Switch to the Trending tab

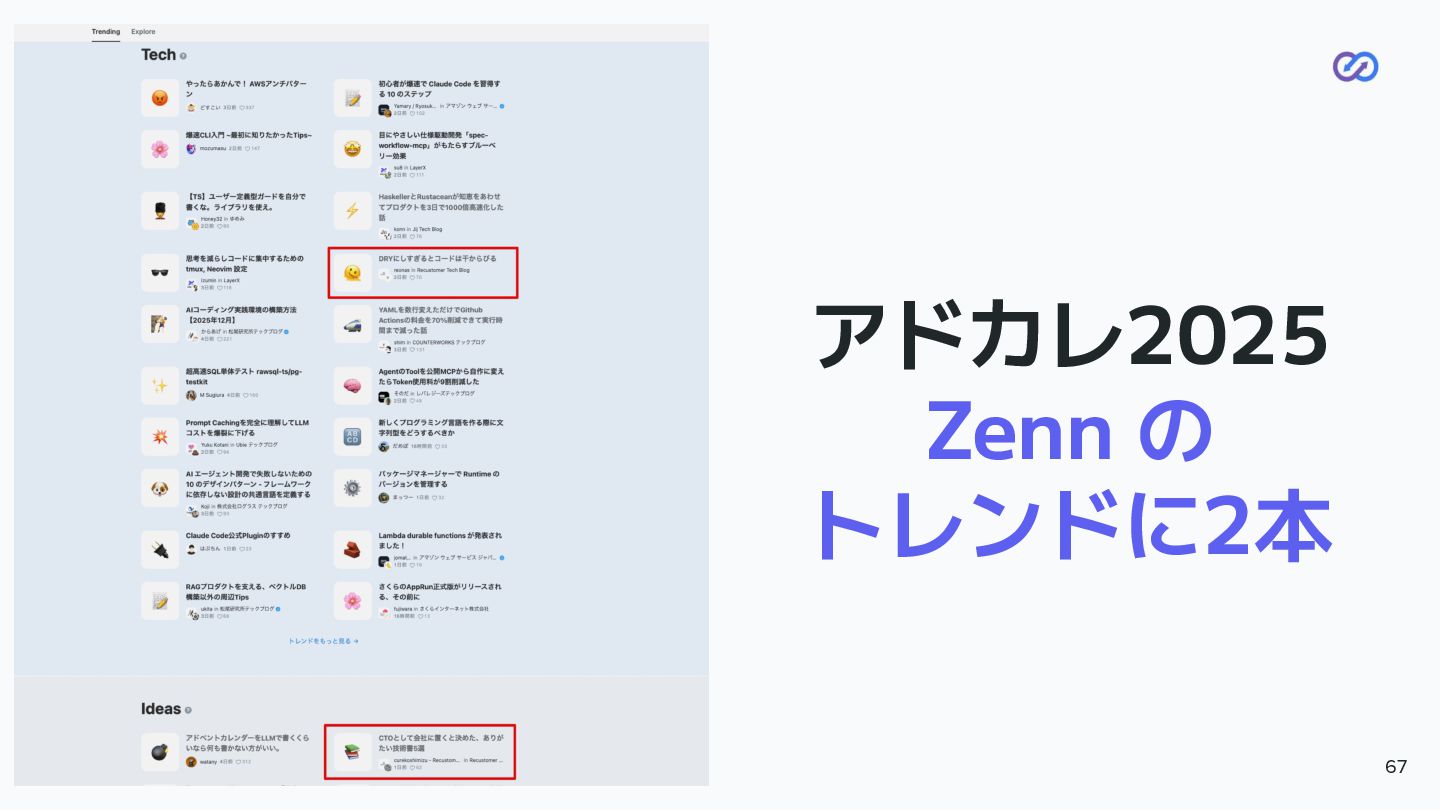pos(105,32)
